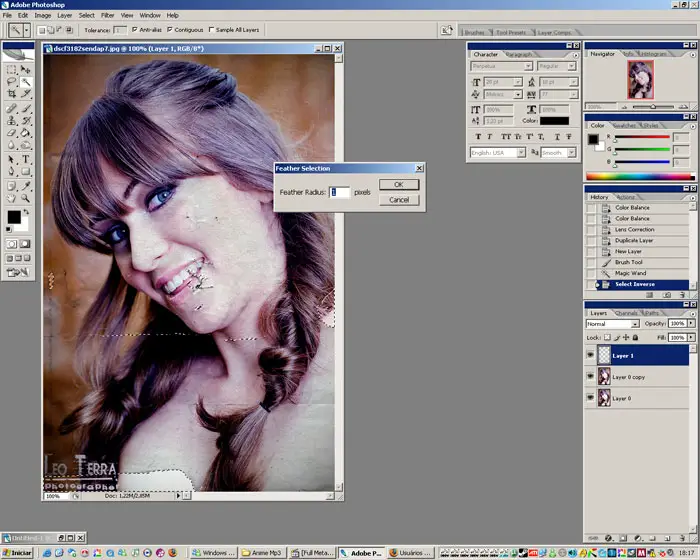Screen dimensions: 700x560
Task: Open the Filter menu
Action: coord(108,16)
